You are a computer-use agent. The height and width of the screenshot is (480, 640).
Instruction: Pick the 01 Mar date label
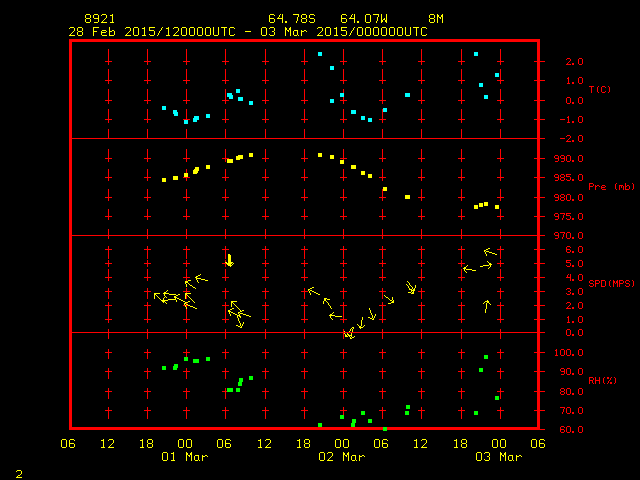(185, 457)
